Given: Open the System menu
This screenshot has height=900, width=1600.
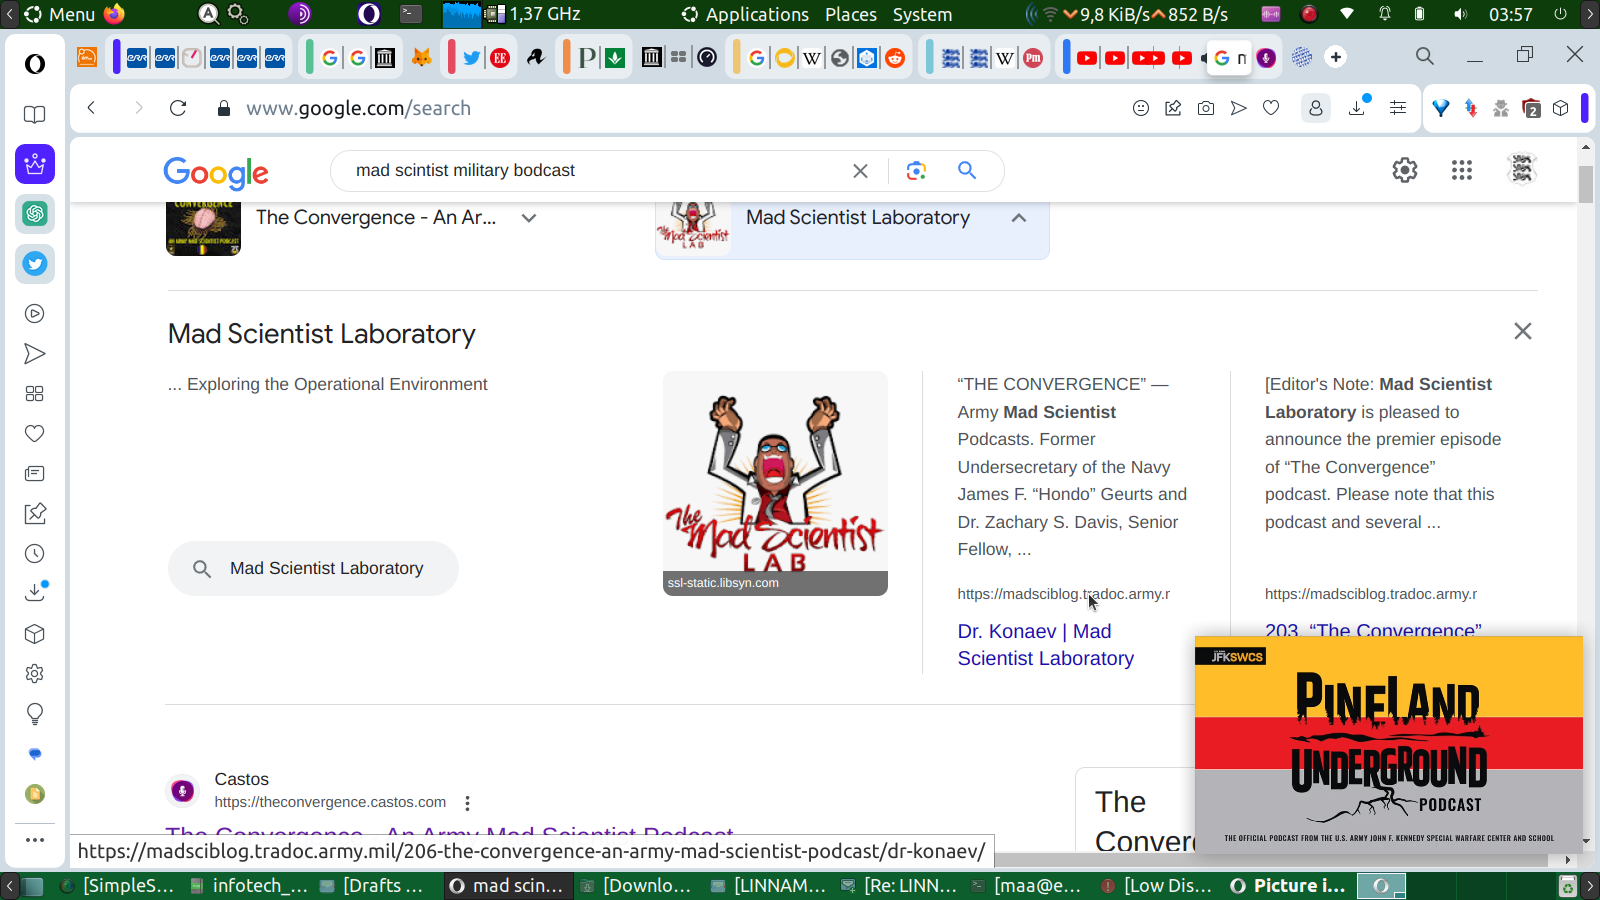Looking at the screenshot, I should pos(922,14).
